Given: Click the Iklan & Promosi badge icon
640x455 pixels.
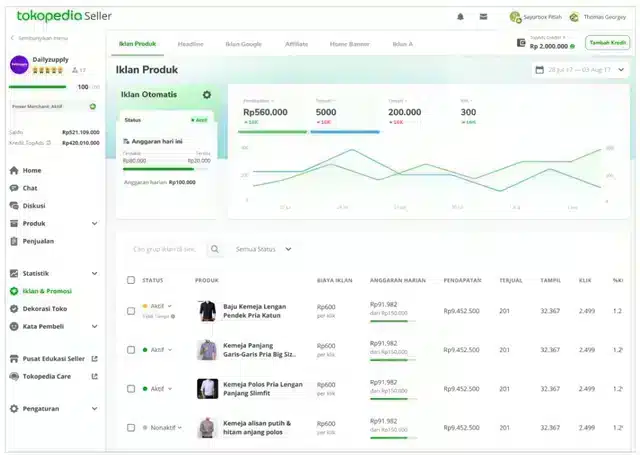Looking at the screenshot, I should coord(14,291).
